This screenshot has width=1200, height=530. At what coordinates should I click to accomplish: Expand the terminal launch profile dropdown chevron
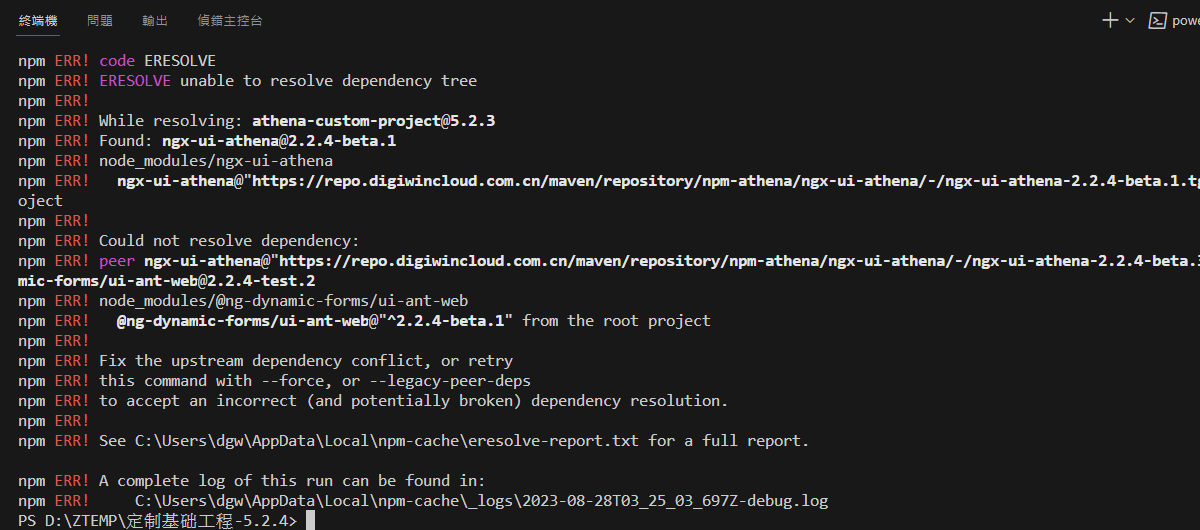1130,20
